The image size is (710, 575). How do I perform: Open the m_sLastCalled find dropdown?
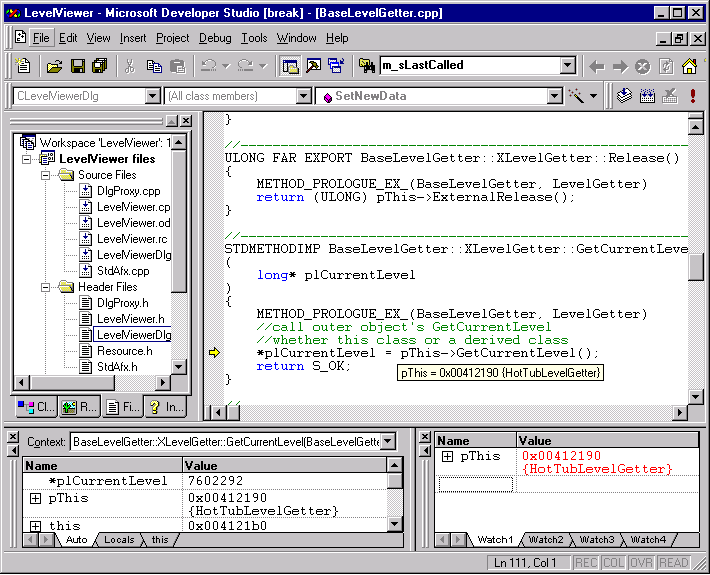coord(567,66)
